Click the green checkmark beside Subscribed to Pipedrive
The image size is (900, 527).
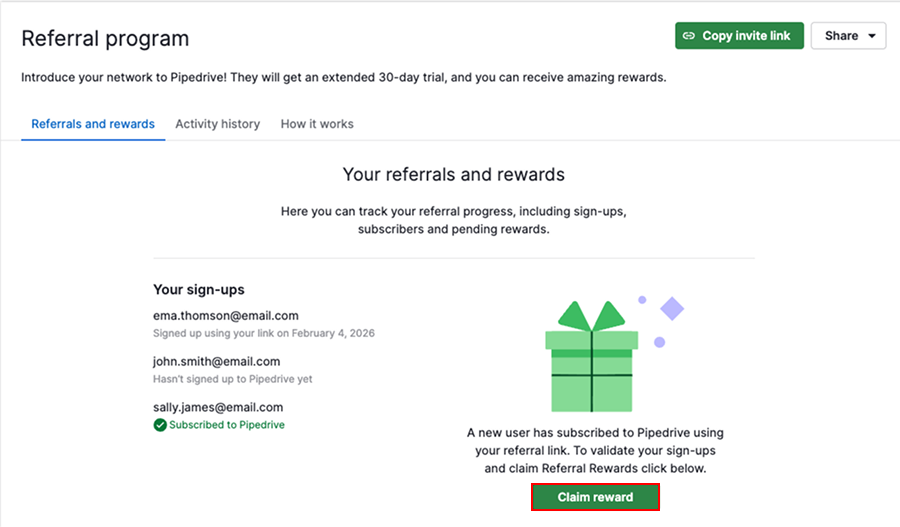coord(160,425)
